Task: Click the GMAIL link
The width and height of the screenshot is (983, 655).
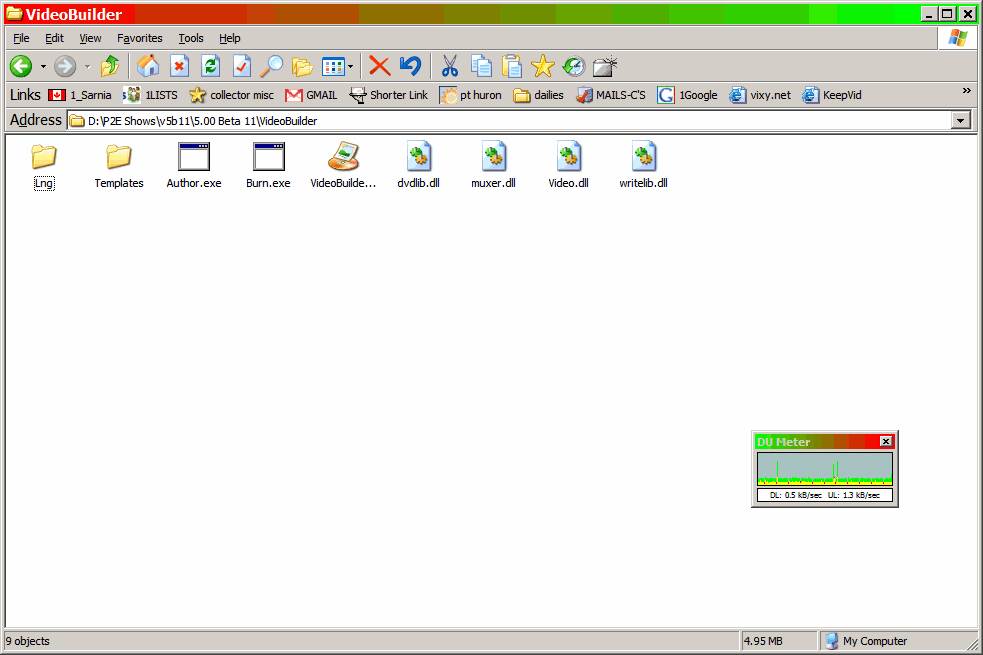Action: (x=311, y=95)
